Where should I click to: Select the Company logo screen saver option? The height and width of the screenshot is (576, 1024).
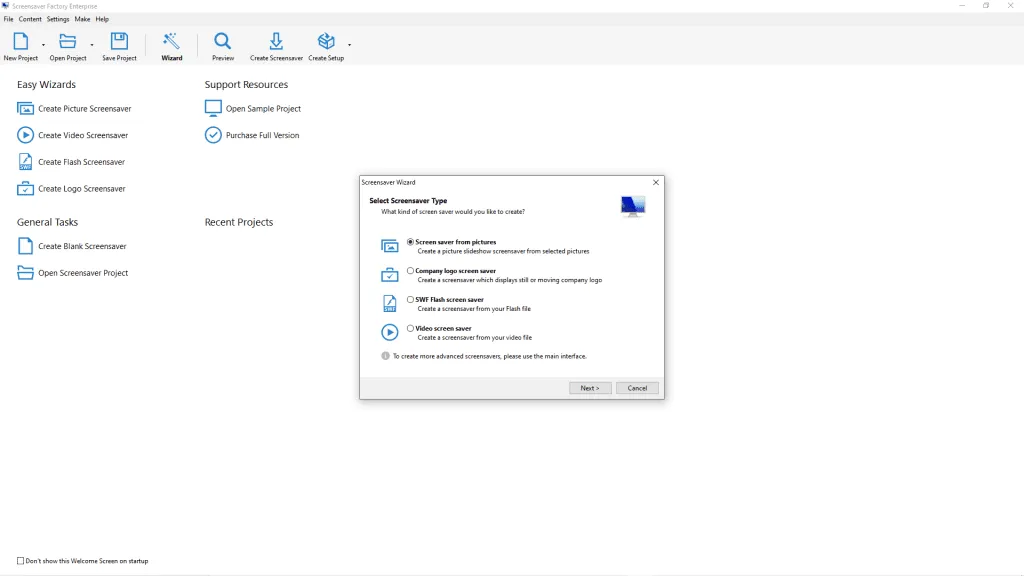point(410,271)
